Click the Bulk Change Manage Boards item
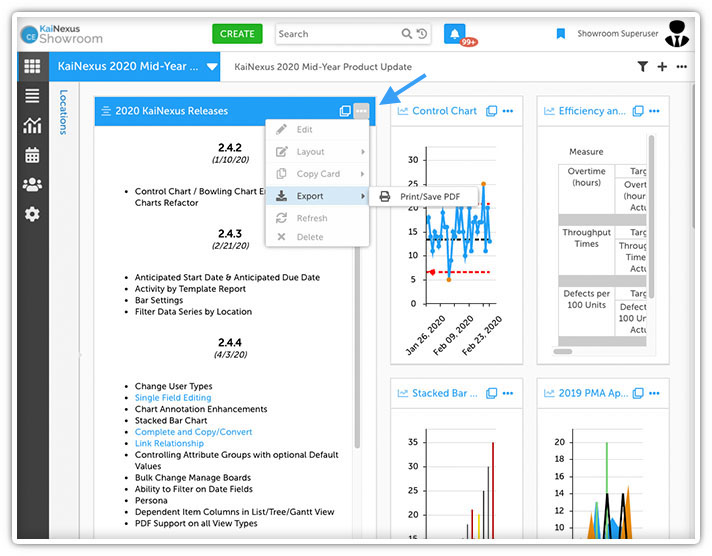The image size is (712, 556). (193, 478)
